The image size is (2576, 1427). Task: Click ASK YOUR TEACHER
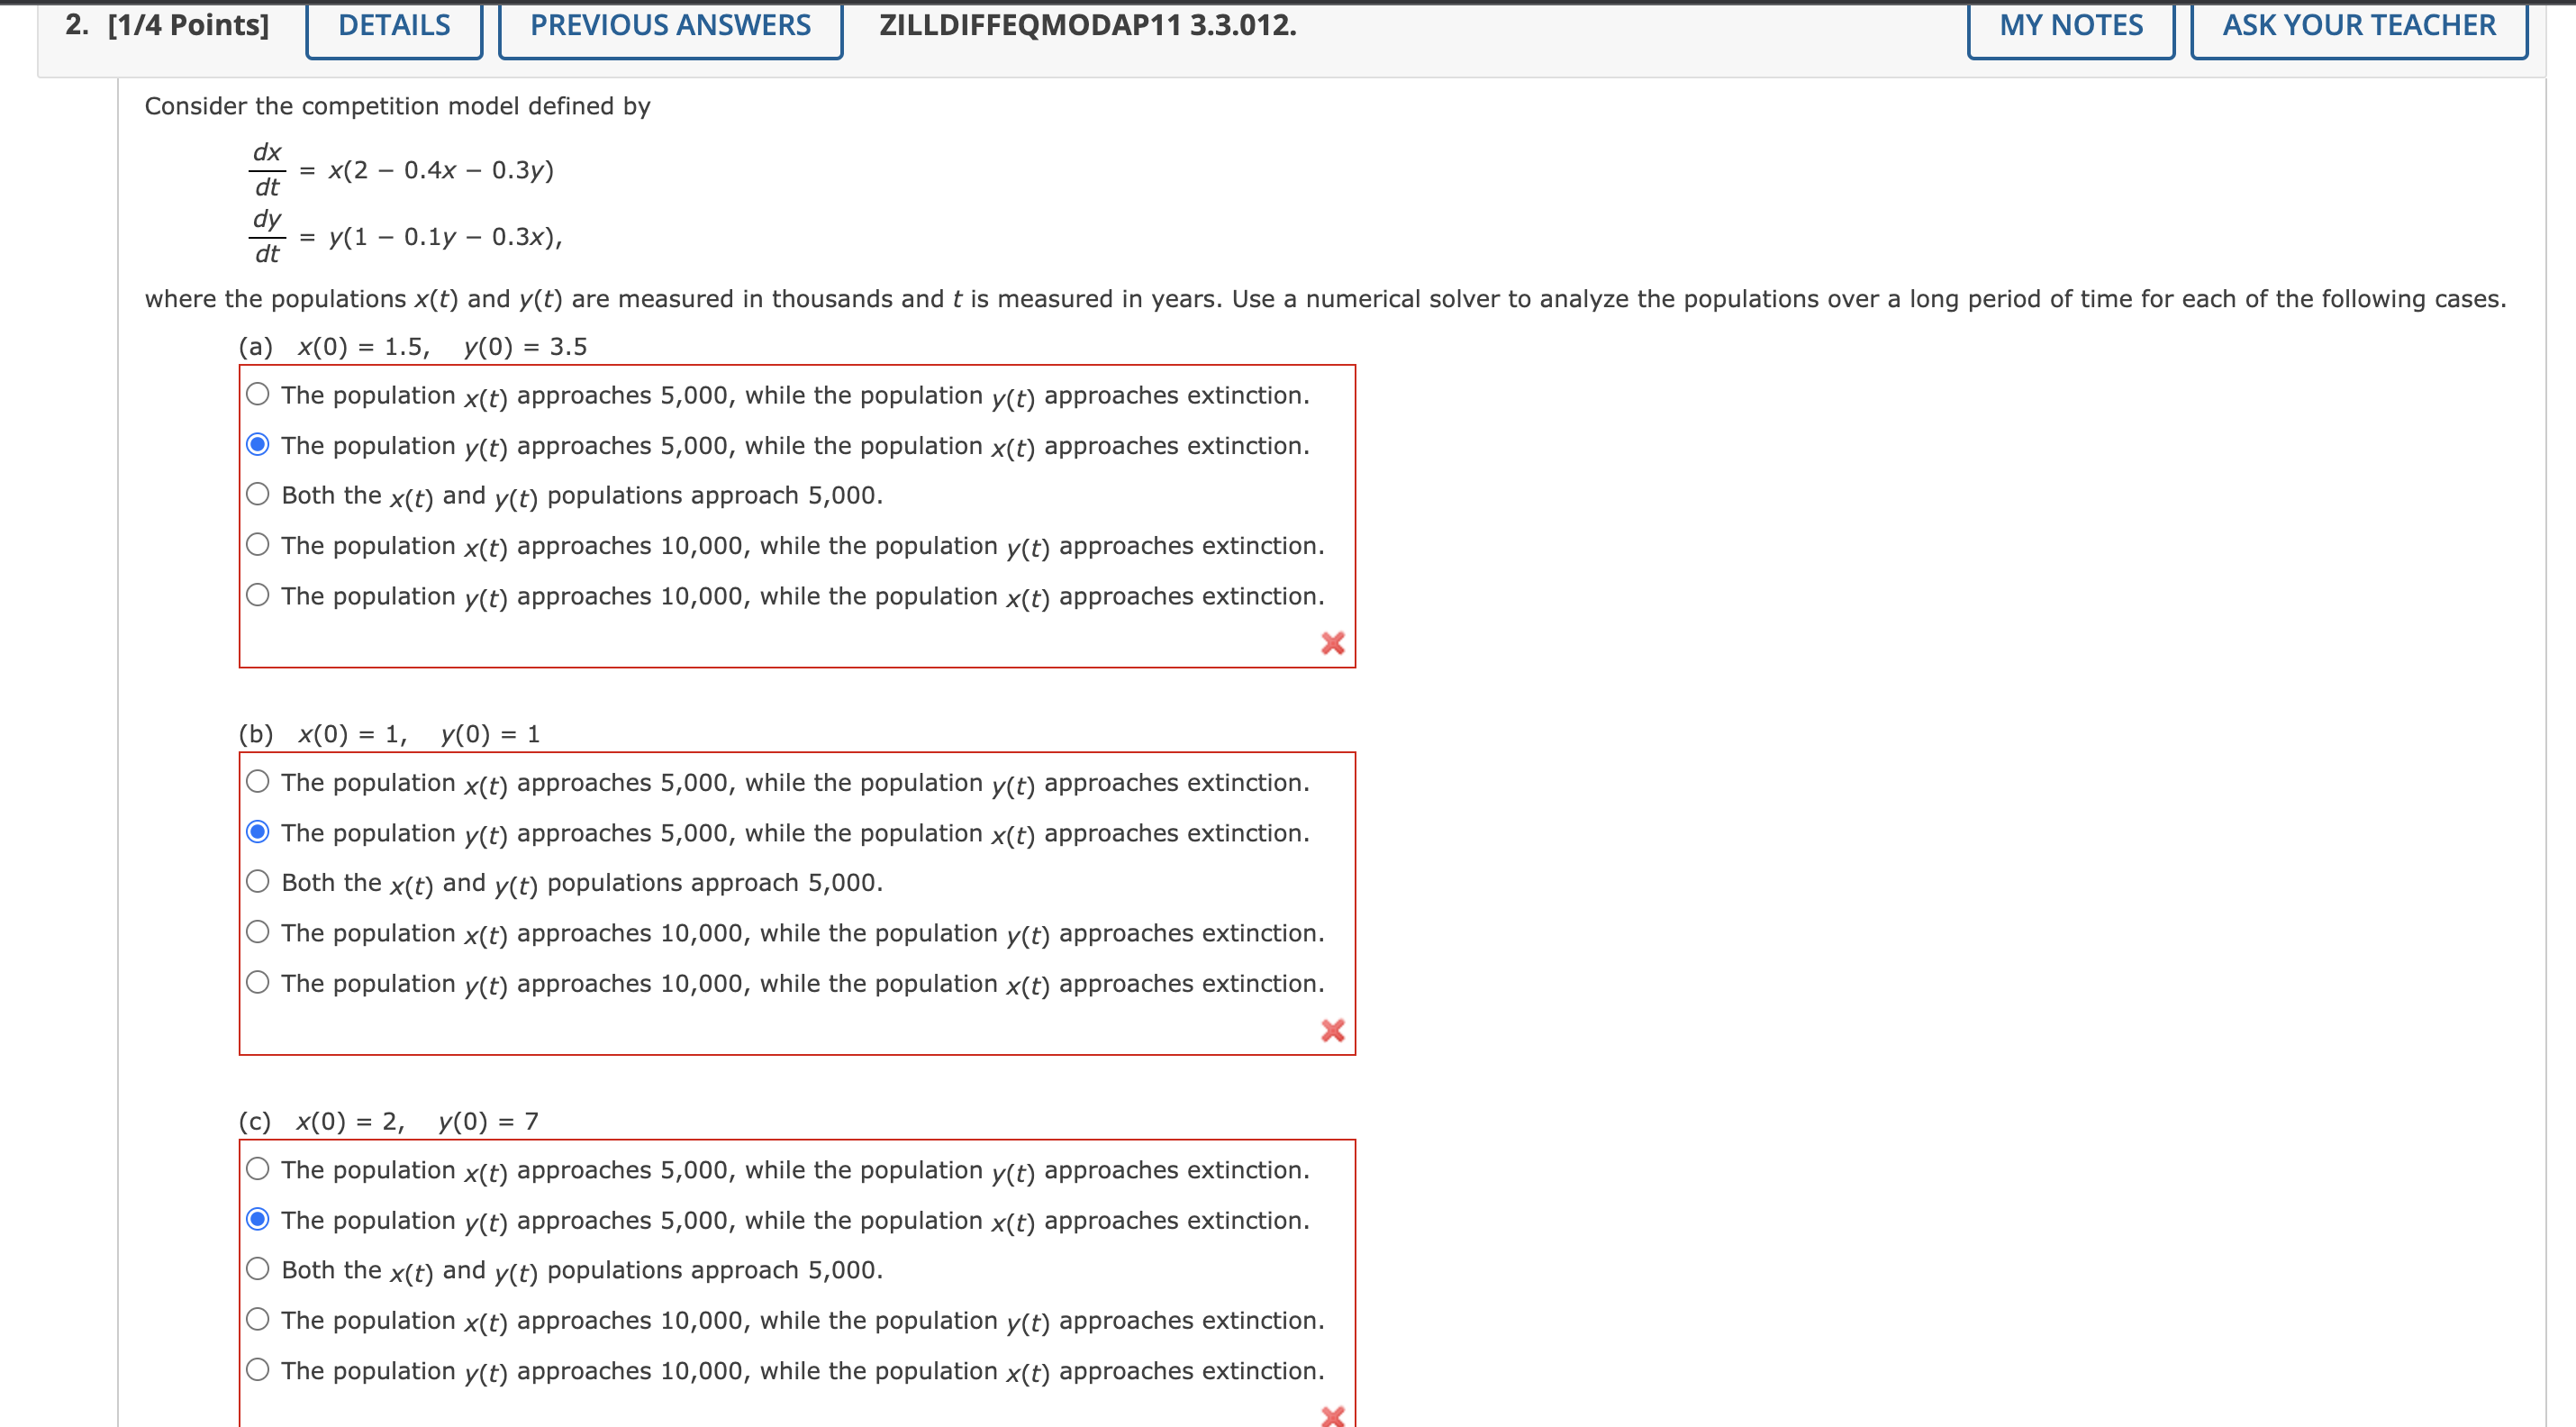pyautogui.click(x=2358, y=26)
